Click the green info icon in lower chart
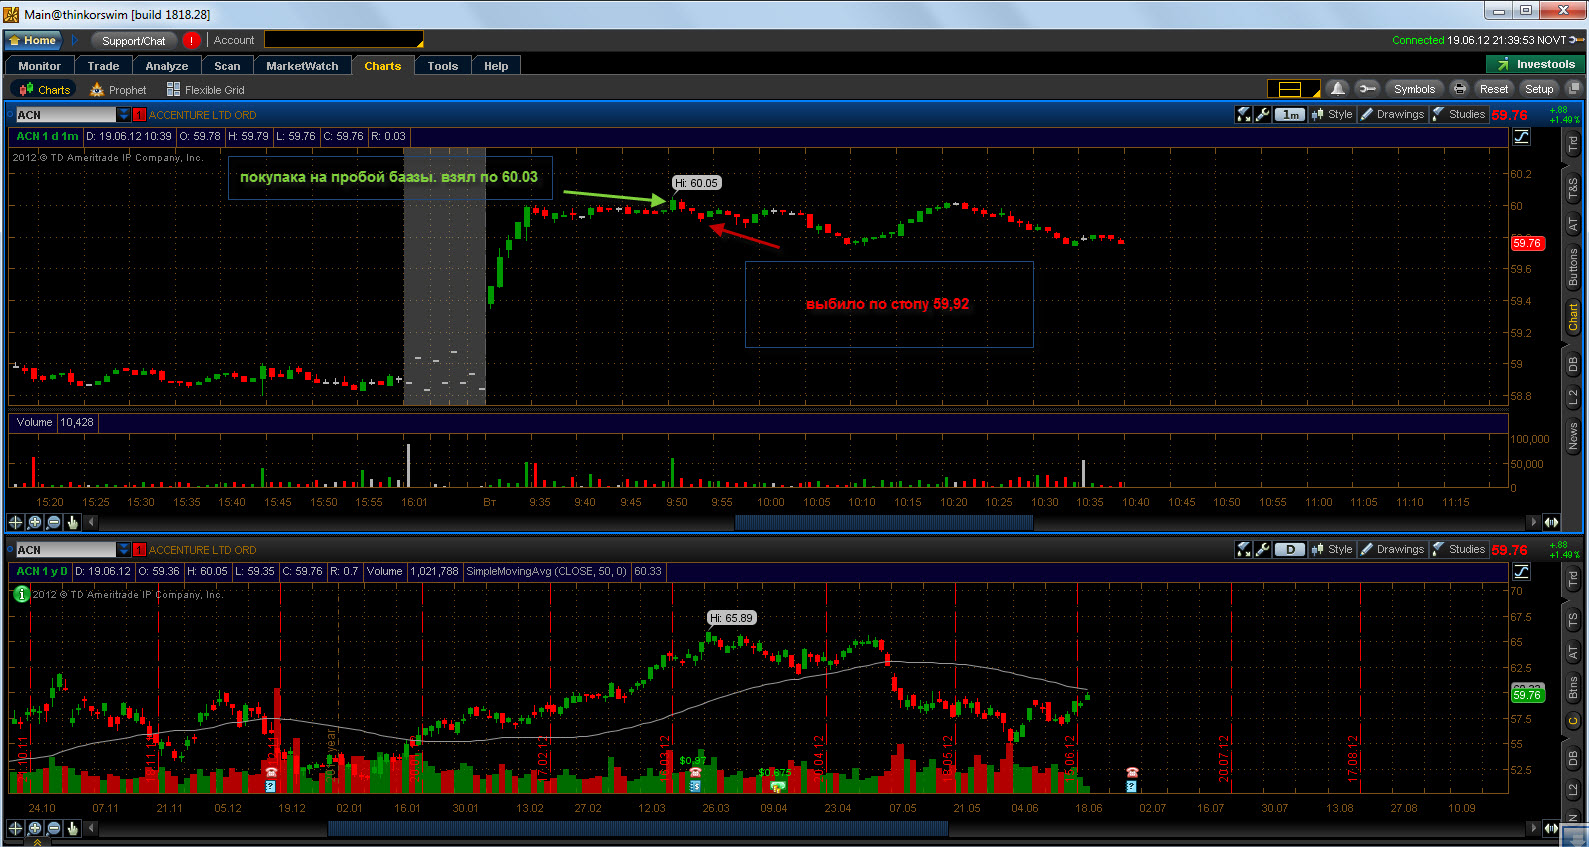 (21, 594)
